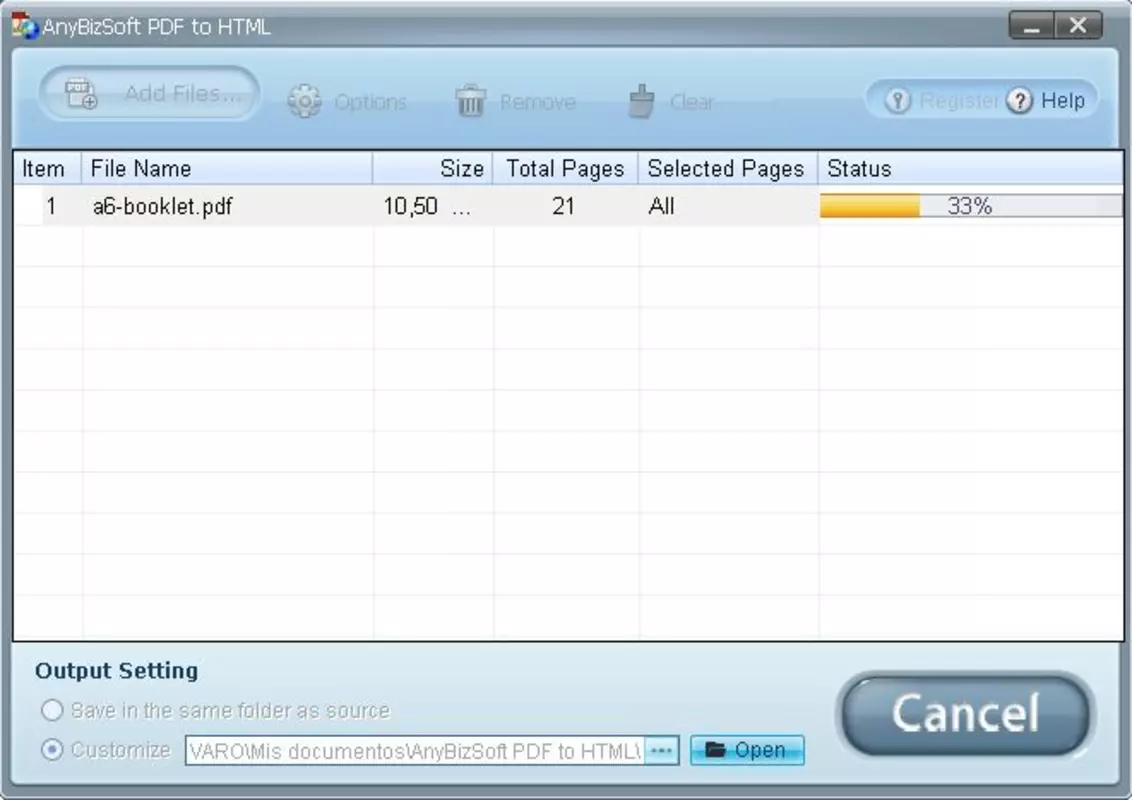Click the Add Files PDF icon
This screenshot has height=800, width=1132.
click(81, 94)
